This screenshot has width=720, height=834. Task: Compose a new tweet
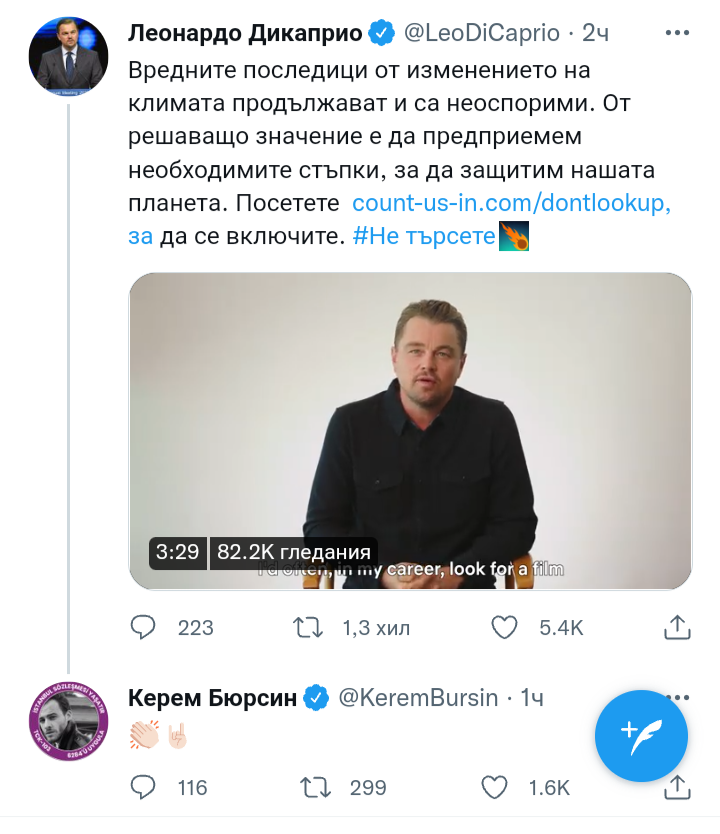point(641,736)
